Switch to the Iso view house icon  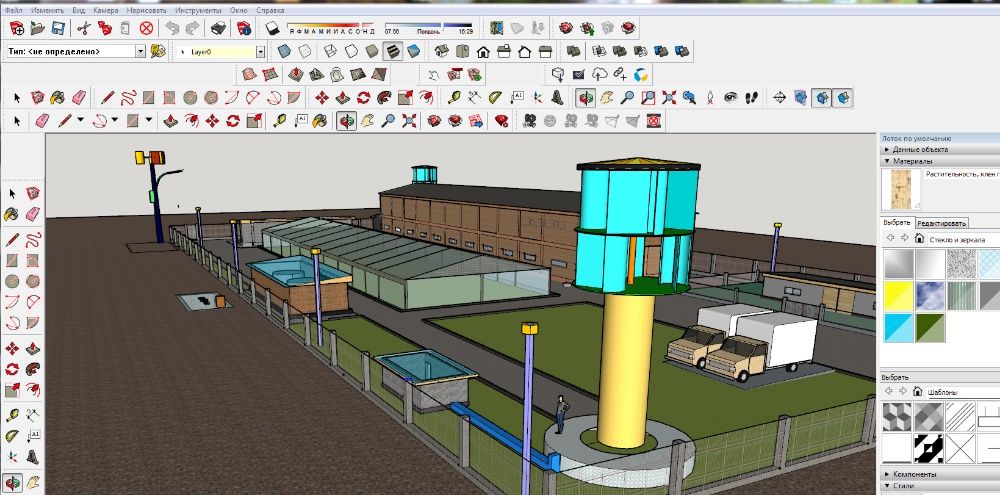441,52
